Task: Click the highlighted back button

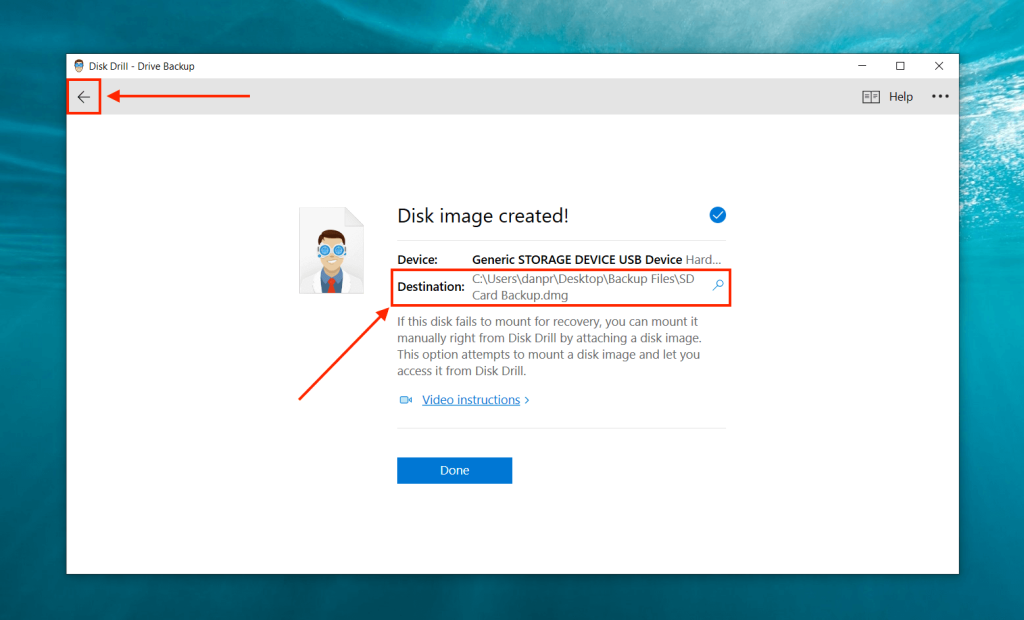Action: pyautogui.click(x=84, y=96)
